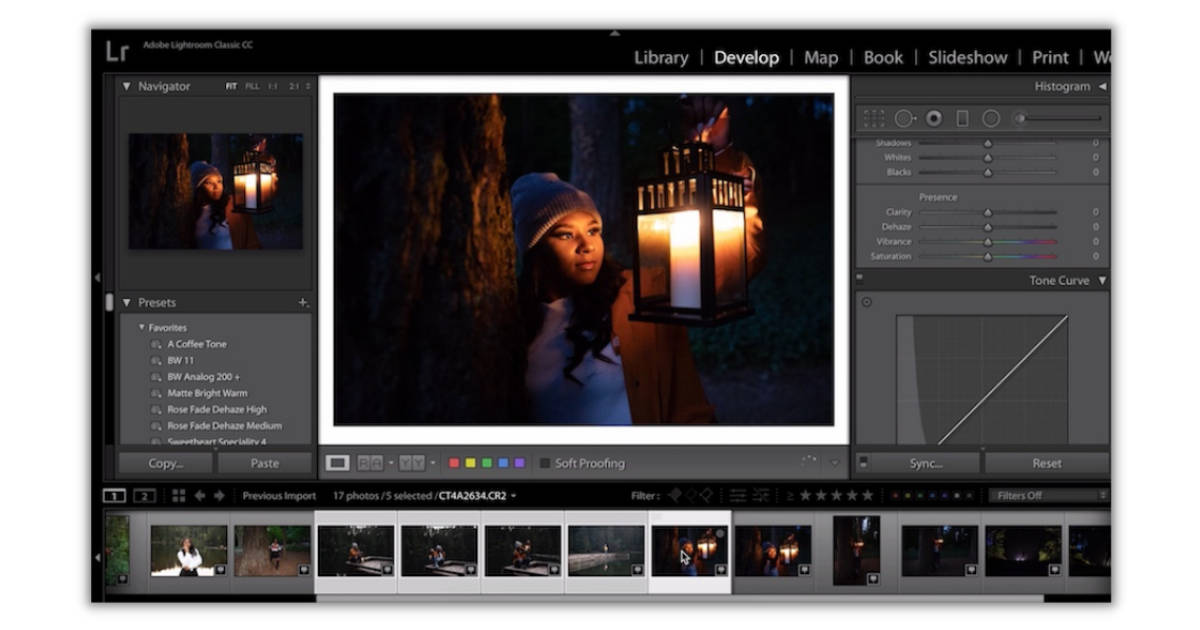This screenshot has height=630, width=1200.
Task: Select the Radial Filter tool
Action: pos(991,119)
